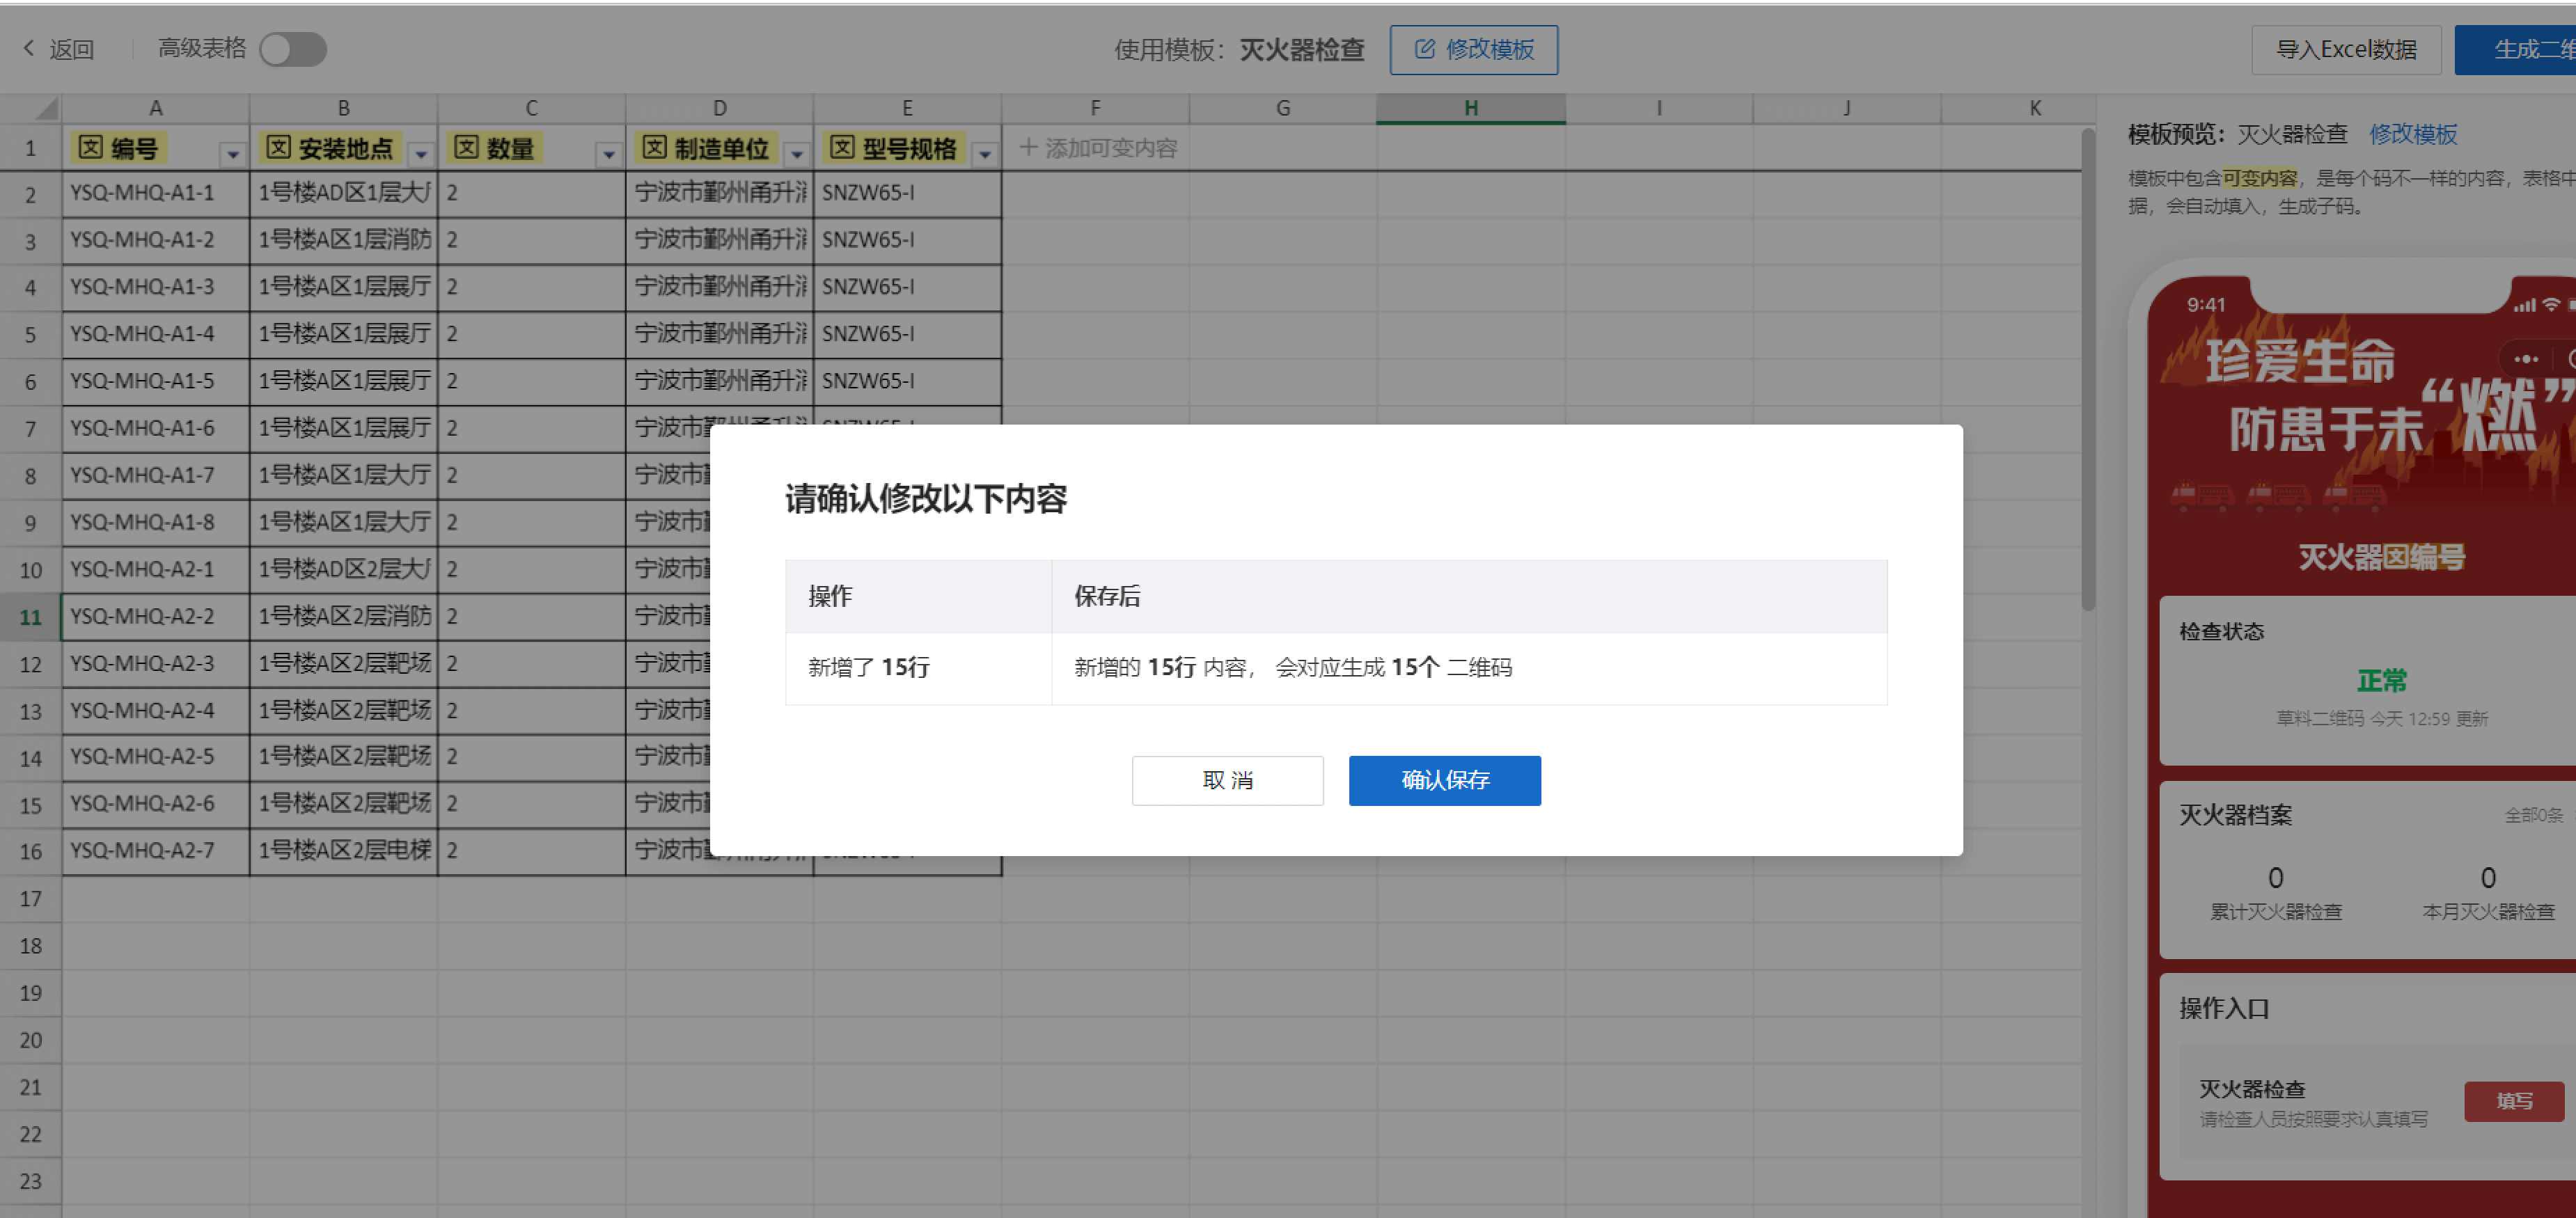Click the variable icon beside 编号 header
Image resolution: width=2576 pixels, height=1218 pixels.
90,148
